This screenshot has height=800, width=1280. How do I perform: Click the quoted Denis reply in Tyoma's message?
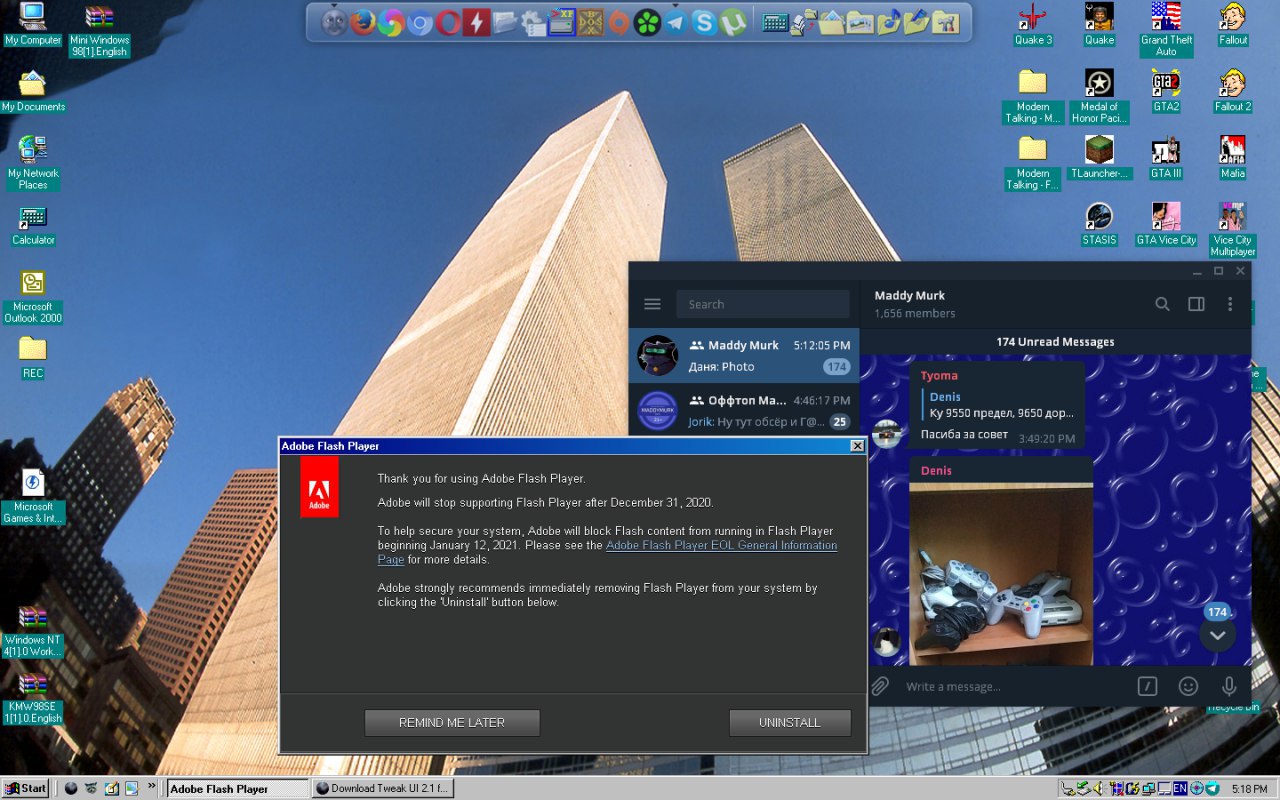1001,404
